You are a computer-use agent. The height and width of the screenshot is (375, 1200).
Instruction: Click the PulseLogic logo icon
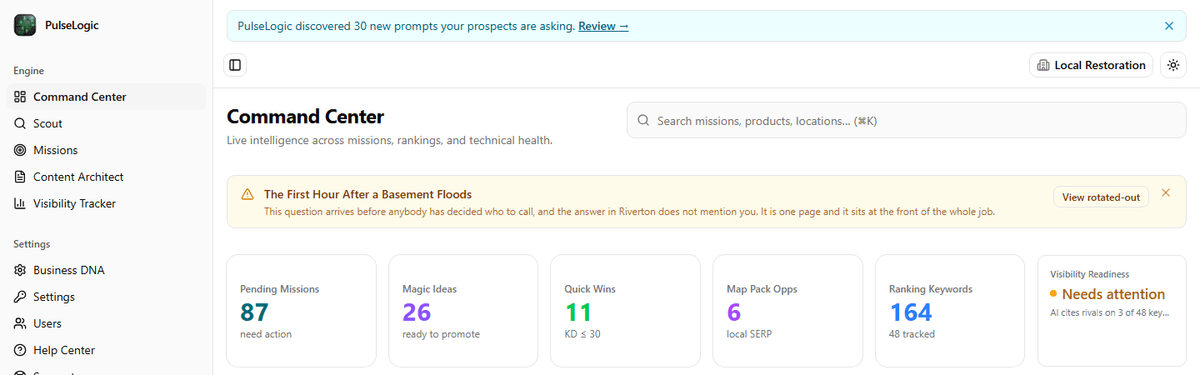click(x=25, y=25)
